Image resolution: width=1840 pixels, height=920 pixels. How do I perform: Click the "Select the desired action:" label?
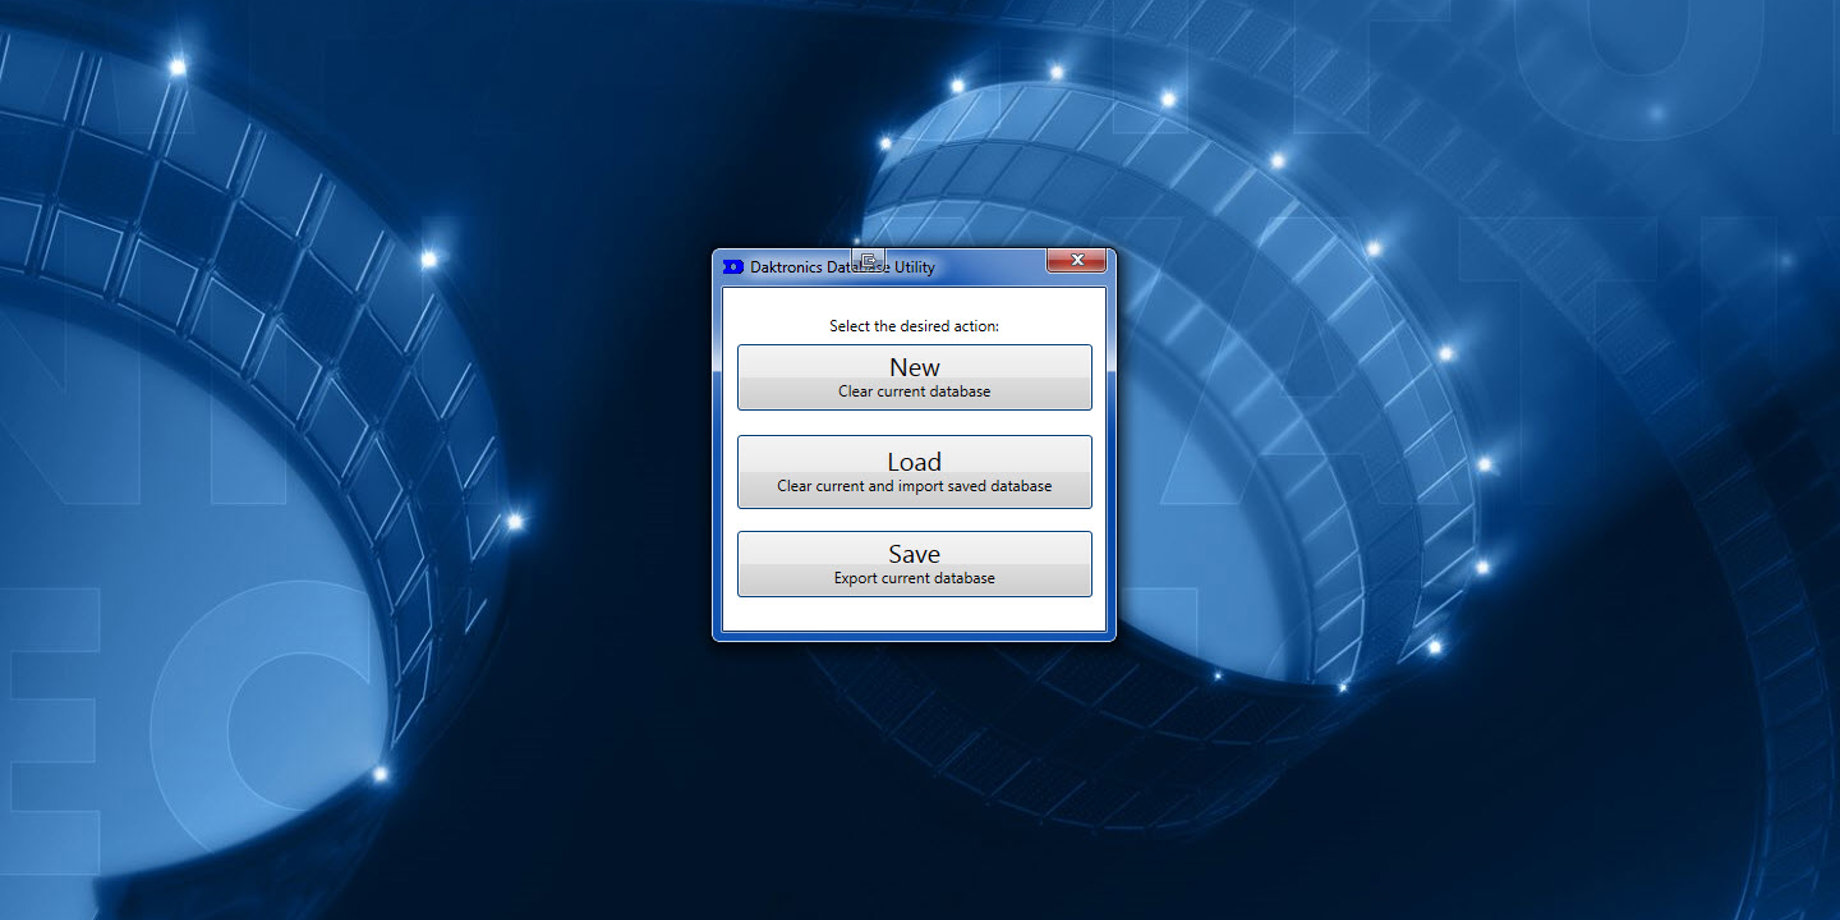(914, 326)
